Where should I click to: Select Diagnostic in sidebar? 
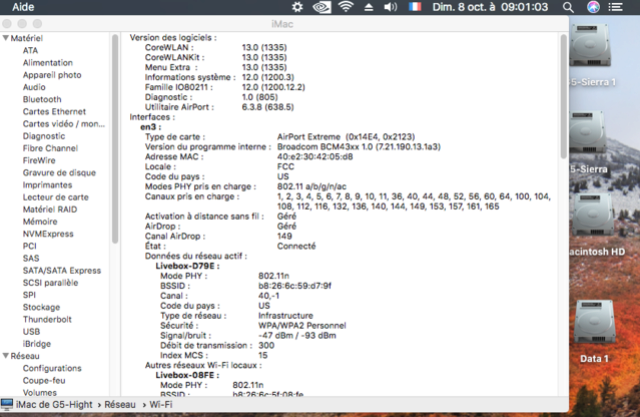[44, 136]
